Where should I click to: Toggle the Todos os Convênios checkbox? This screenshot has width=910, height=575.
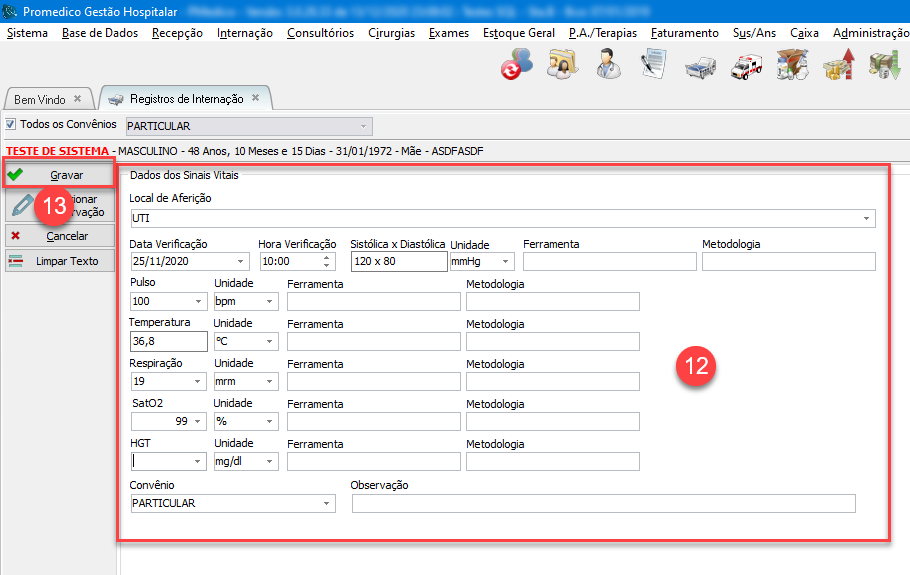click(x=11, y=125)
